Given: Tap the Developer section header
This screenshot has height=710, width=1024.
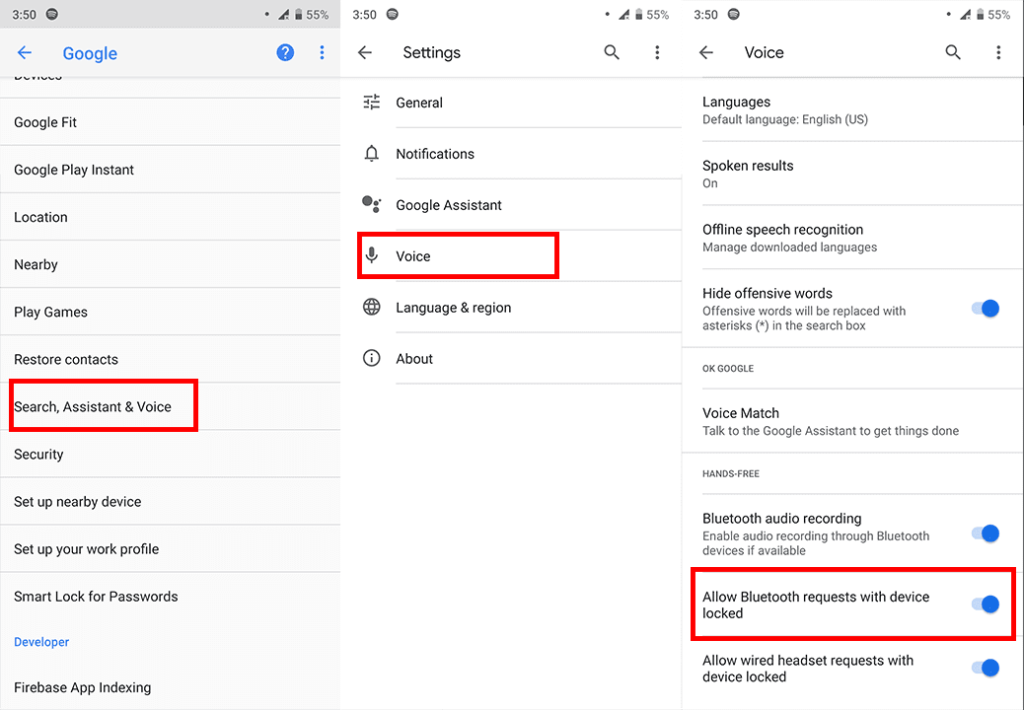Looking at the screenshot, I should pos(41,642).
